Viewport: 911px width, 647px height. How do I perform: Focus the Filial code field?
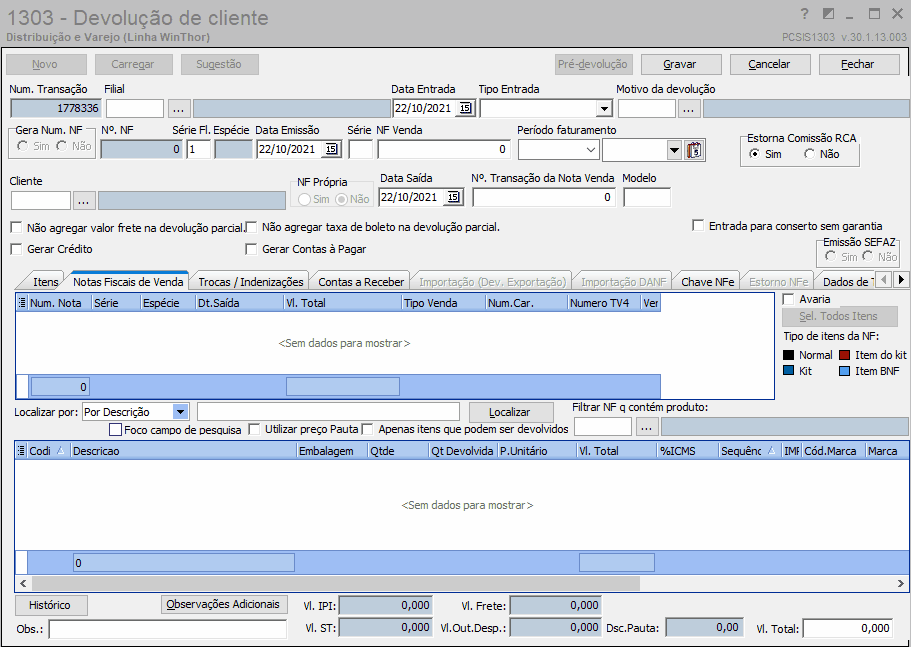coord(135,109)
